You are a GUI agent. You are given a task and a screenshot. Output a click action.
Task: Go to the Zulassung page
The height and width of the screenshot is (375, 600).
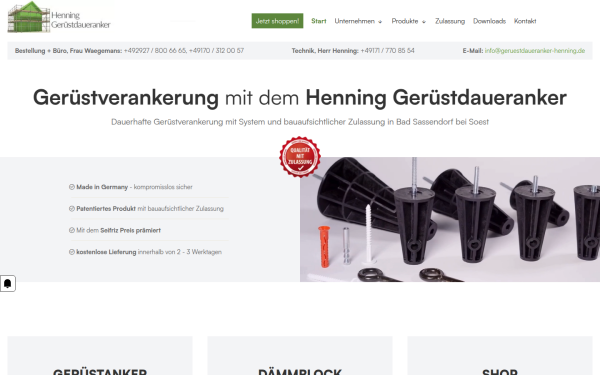coord(450,21)
